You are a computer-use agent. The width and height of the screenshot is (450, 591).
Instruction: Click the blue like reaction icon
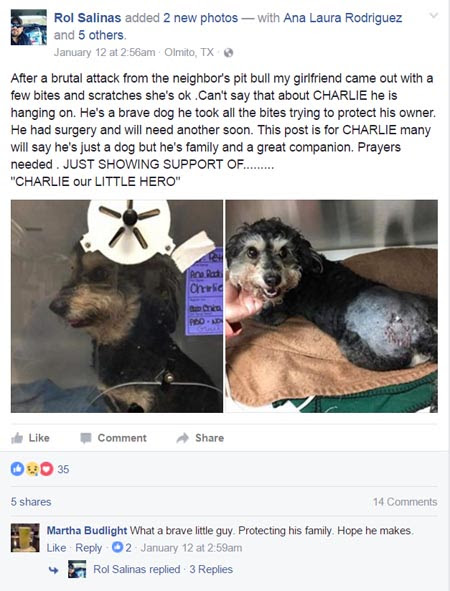[17, 469]
